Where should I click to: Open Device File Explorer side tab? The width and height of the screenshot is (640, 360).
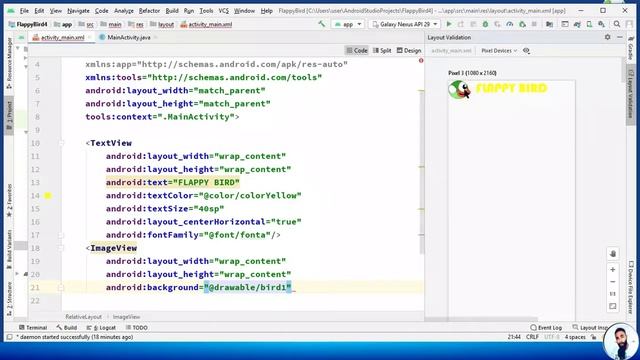[631, 287]
